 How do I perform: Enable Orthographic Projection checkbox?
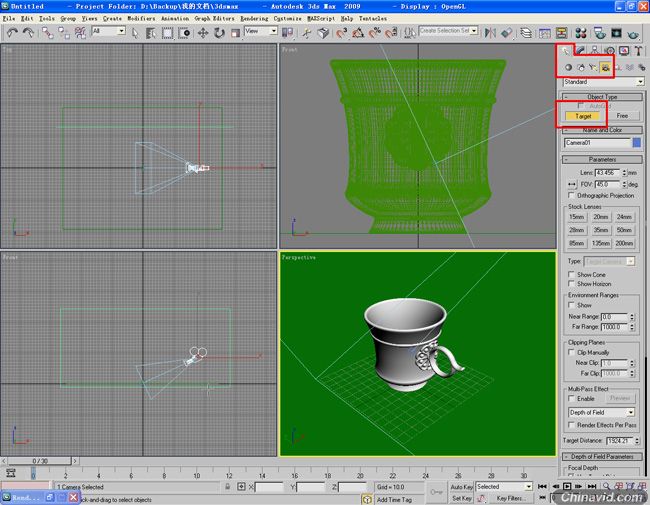pyautogui.click(x=571, y=195)
